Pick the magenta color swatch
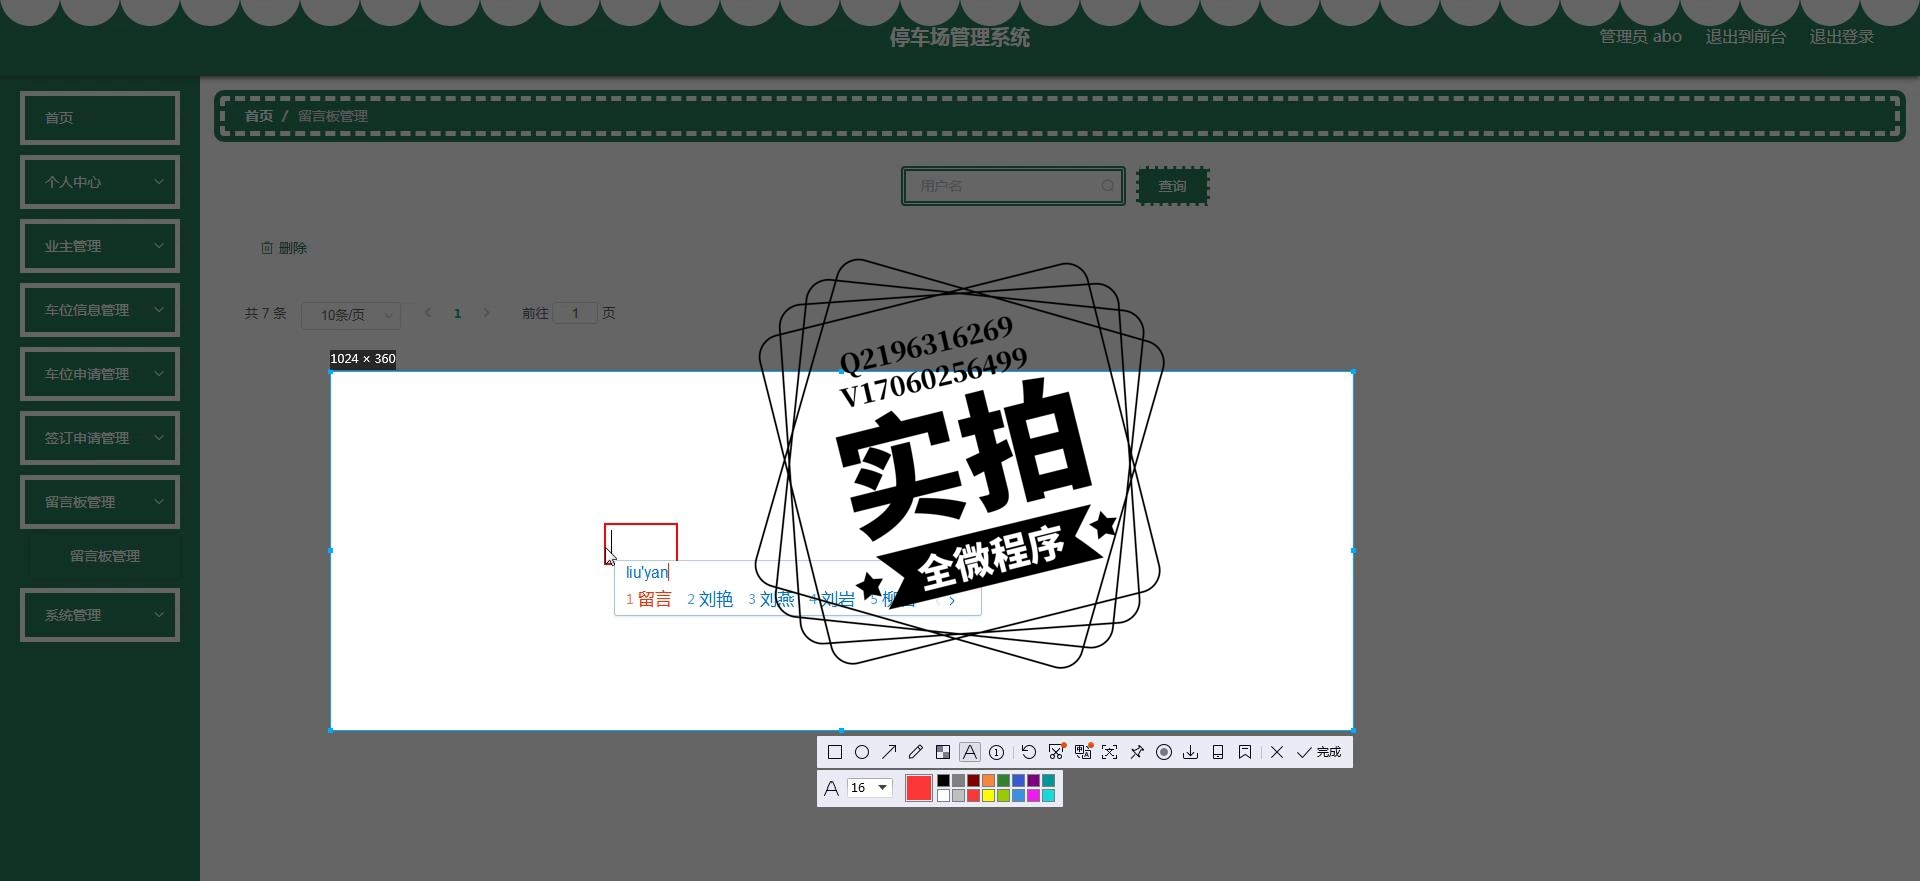 [1034, 796]
